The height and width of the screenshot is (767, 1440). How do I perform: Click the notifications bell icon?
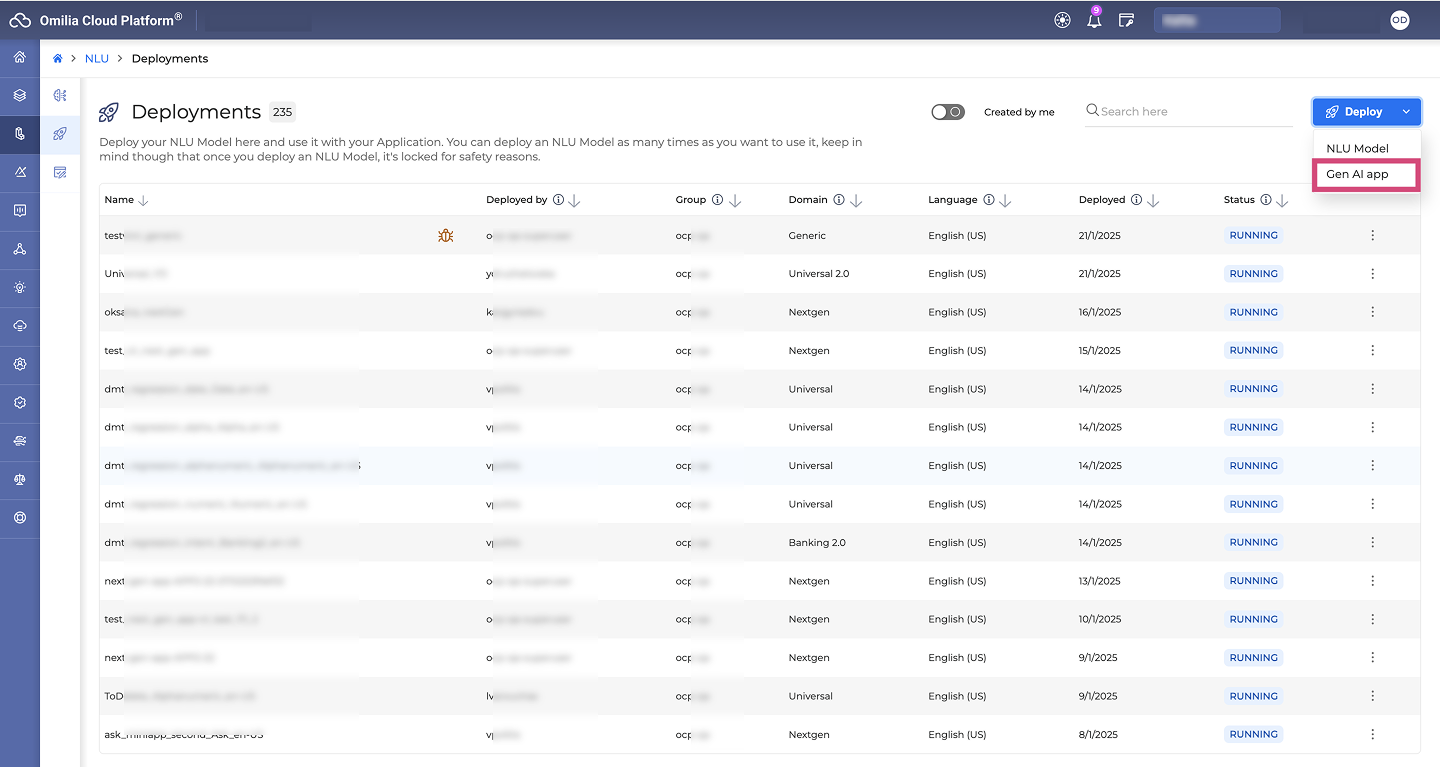(1094, 21)
